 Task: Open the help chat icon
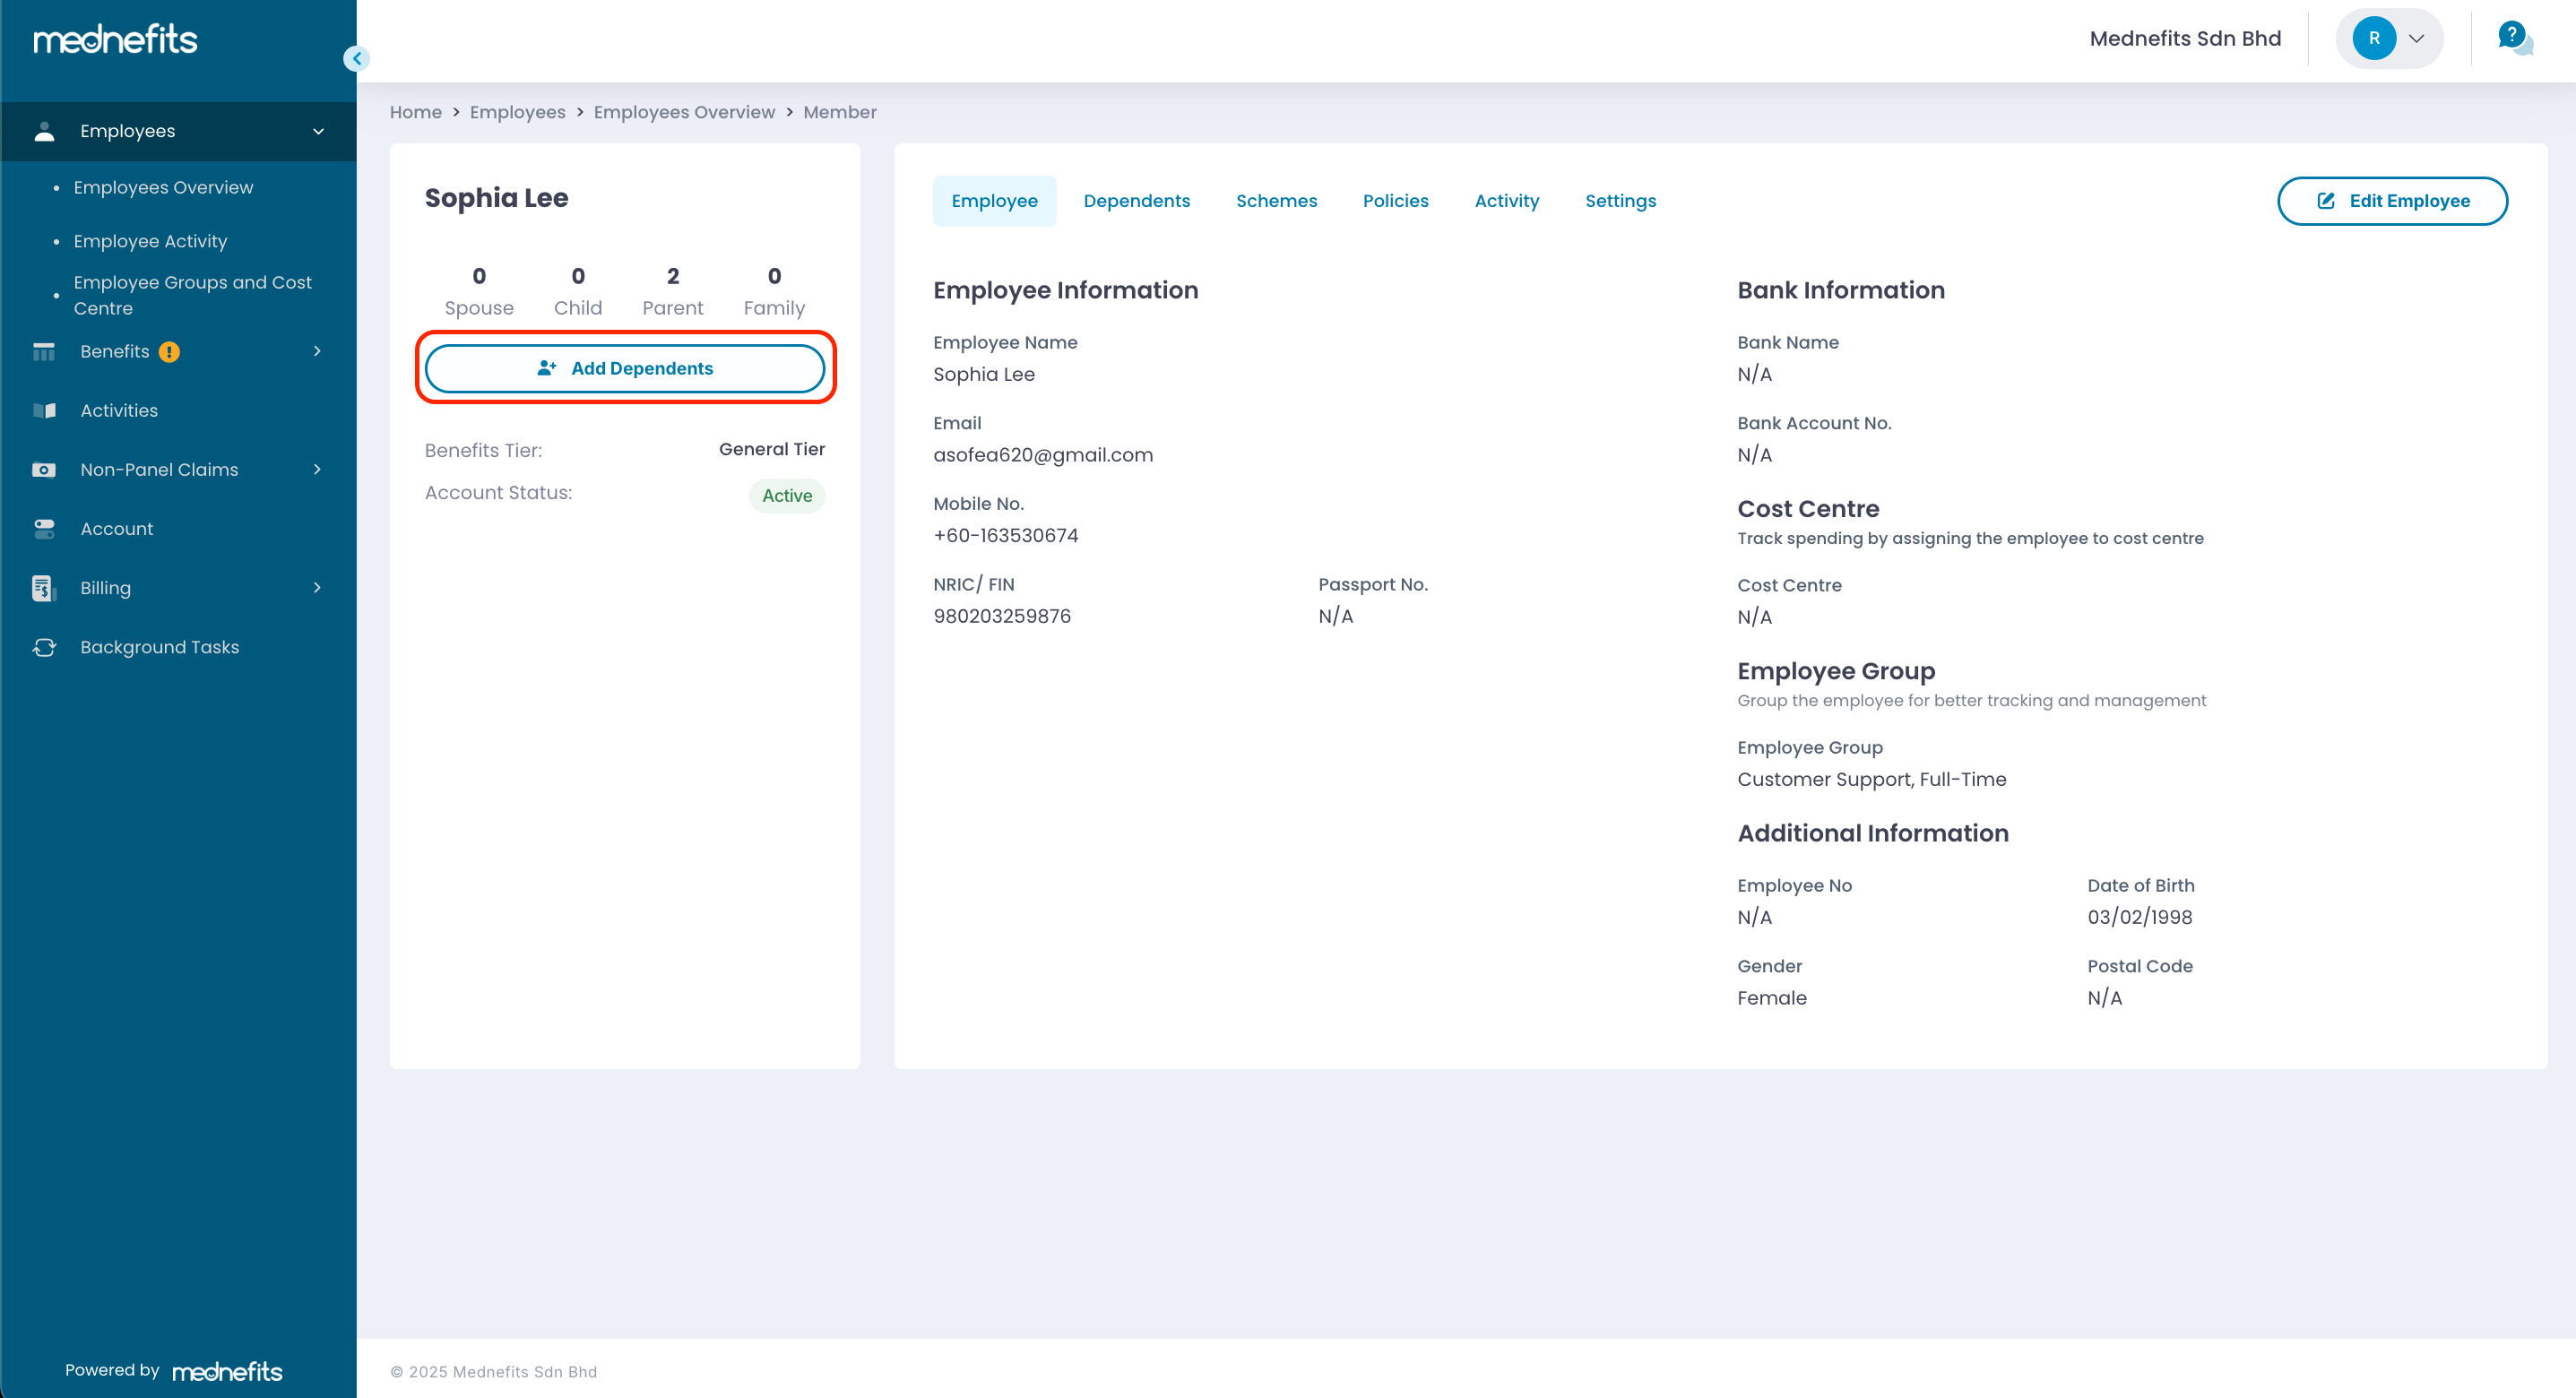point(2514,38)
